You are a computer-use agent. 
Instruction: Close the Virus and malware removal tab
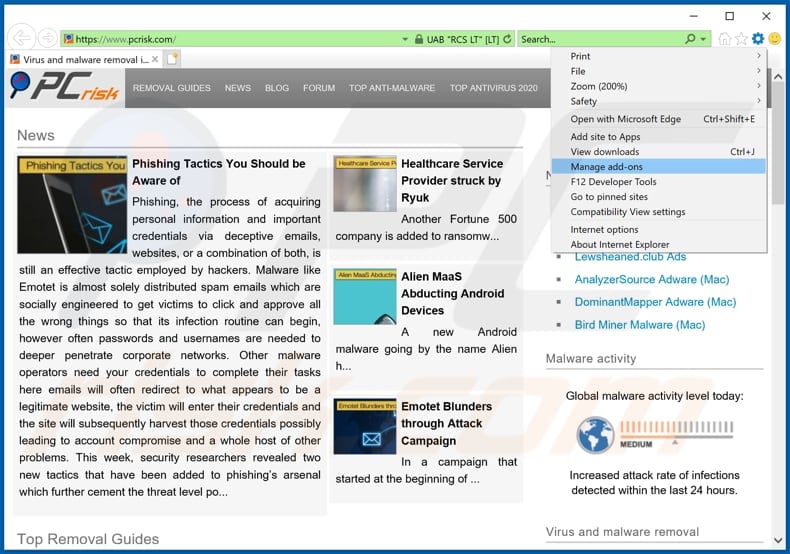pyautogui.click(x=155, y=59)
